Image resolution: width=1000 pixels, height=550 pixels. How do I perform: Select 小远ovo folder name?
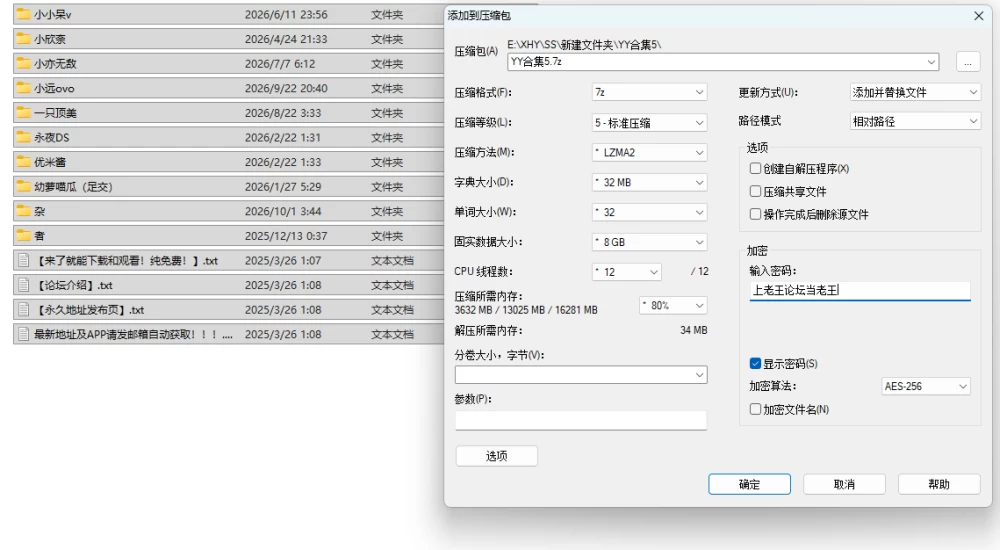tap(54, 89)
